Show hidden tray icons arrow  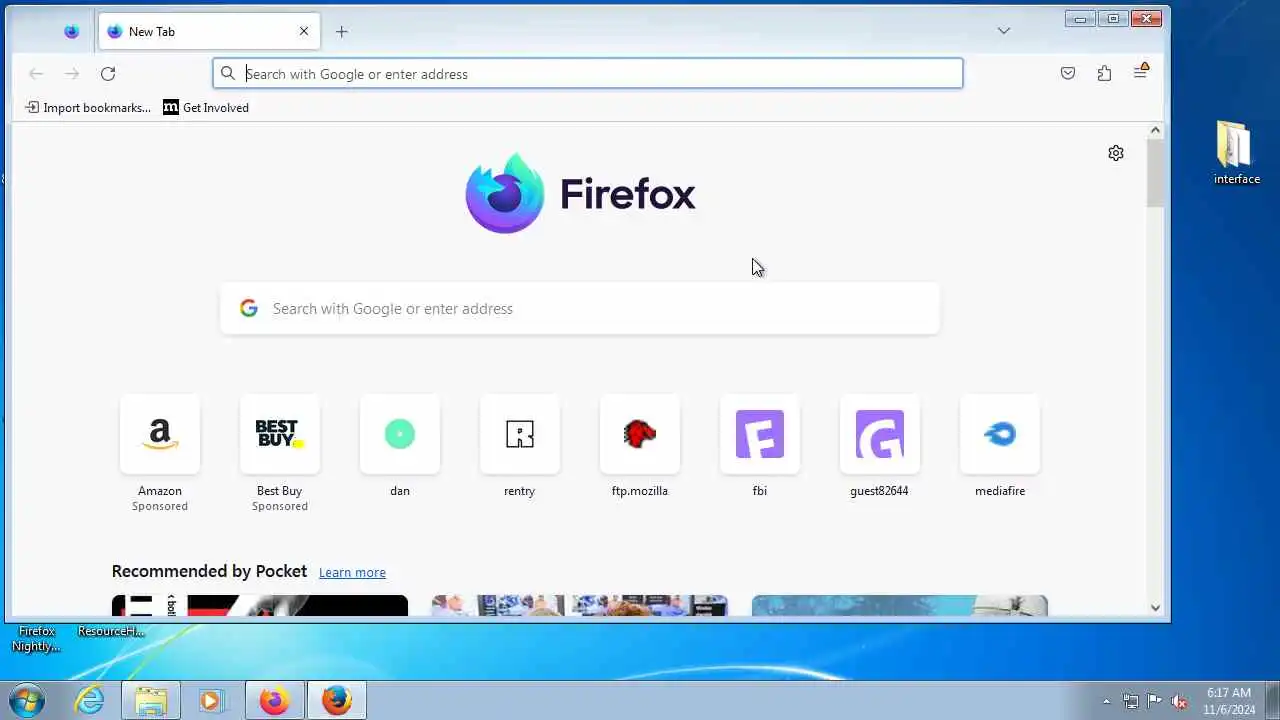tap(1106, 701)
